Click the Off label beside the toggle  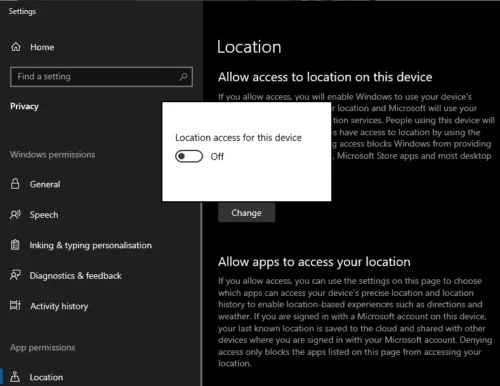click(217, 156)
